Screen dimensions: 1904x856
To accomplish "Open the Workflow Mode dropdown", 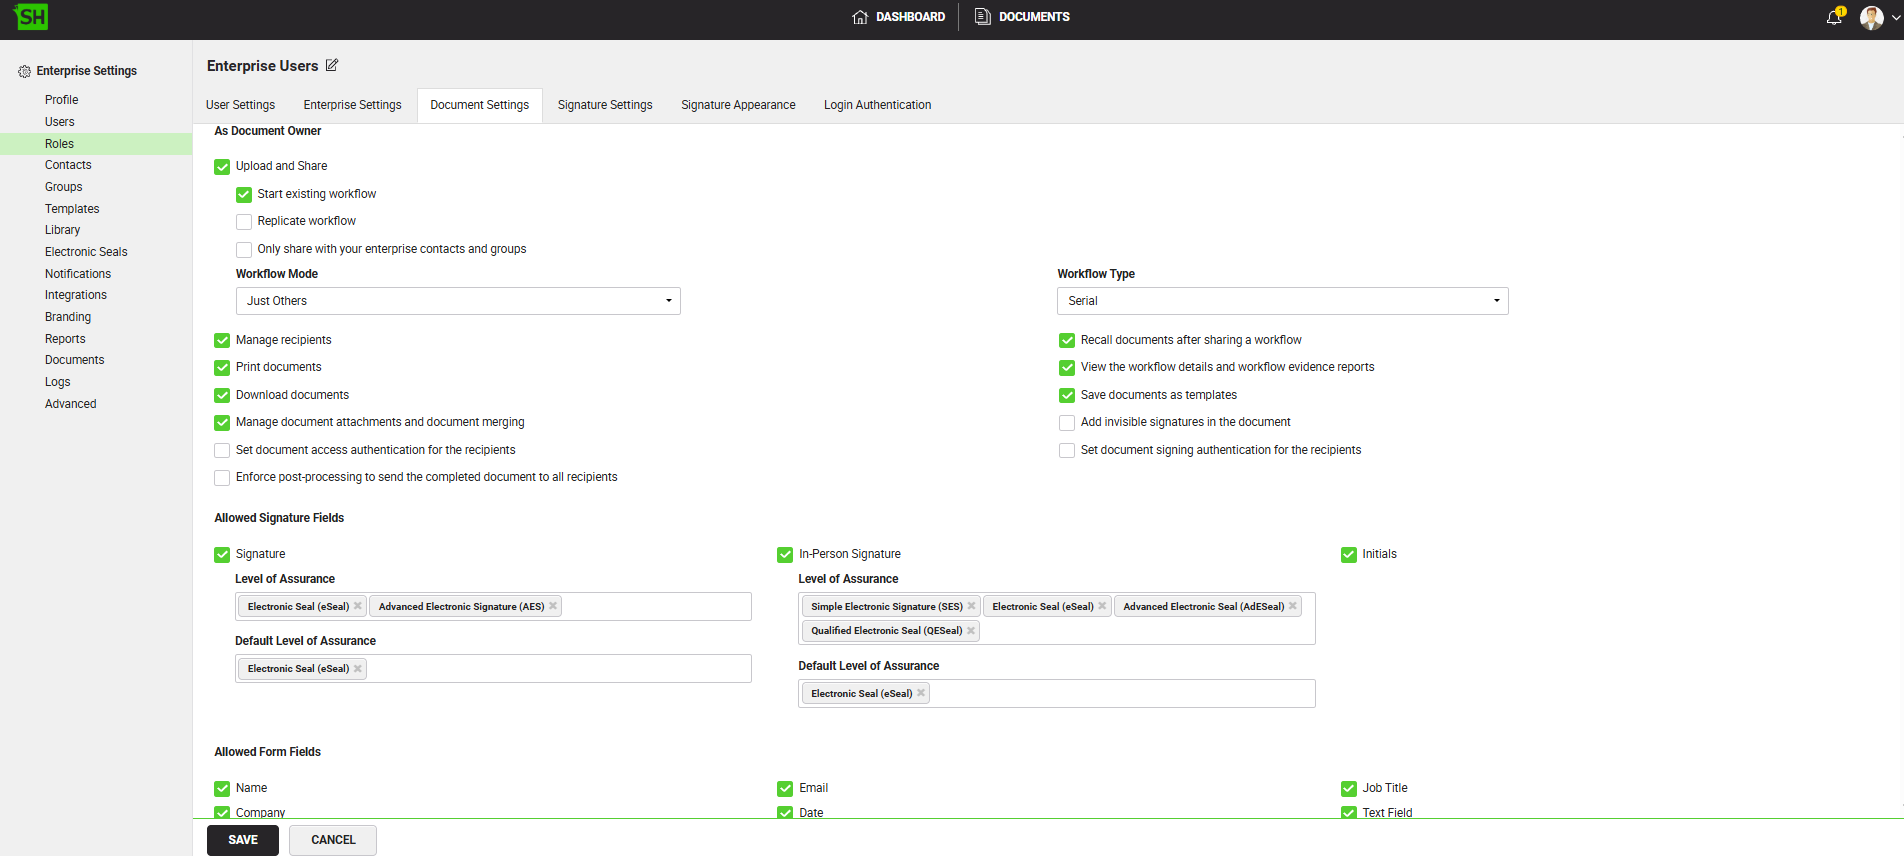I will point(458,301).
